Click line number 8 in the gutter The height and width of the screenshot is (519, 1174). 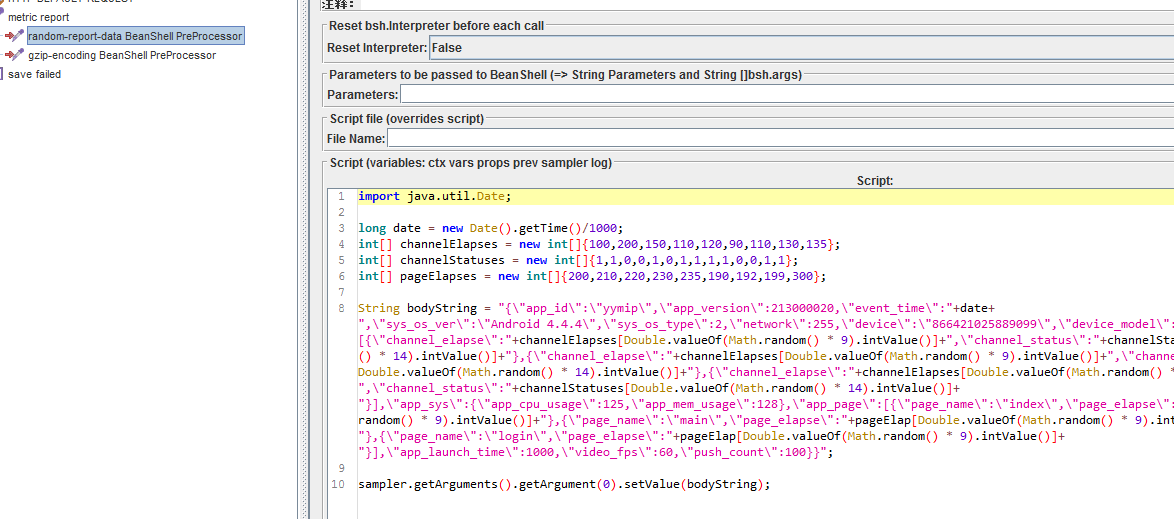pos(341,308)
